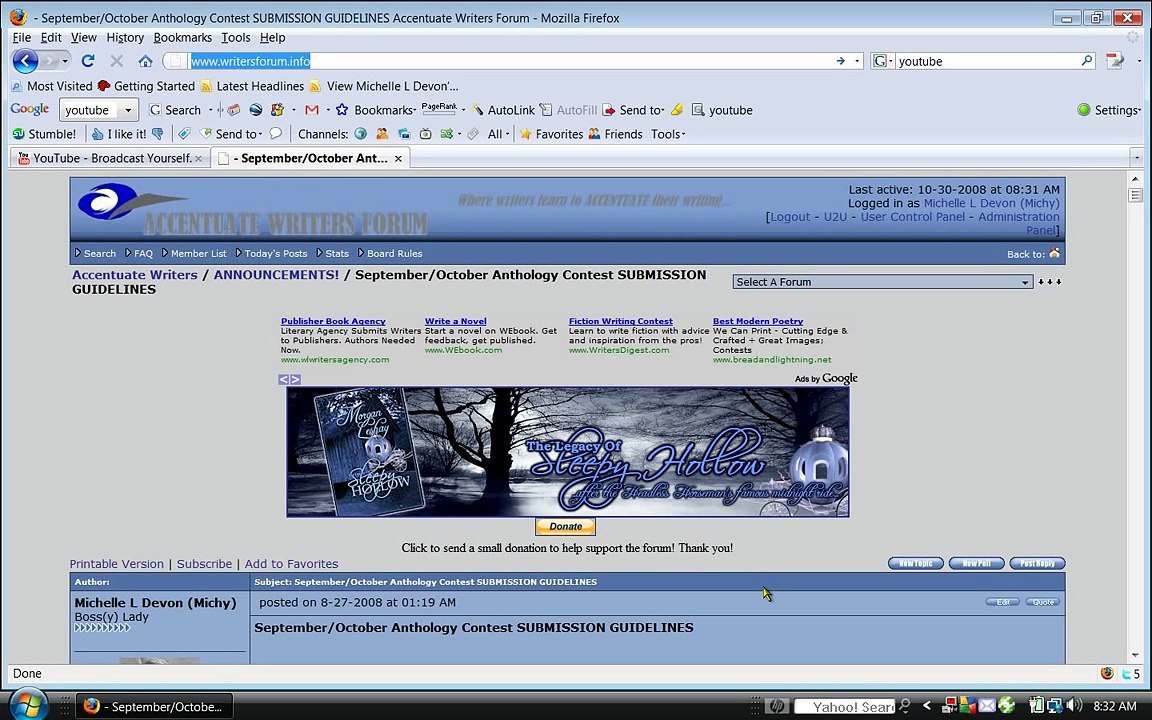
Task: Click the New Topic button
Action: click(x=915, y=564)
